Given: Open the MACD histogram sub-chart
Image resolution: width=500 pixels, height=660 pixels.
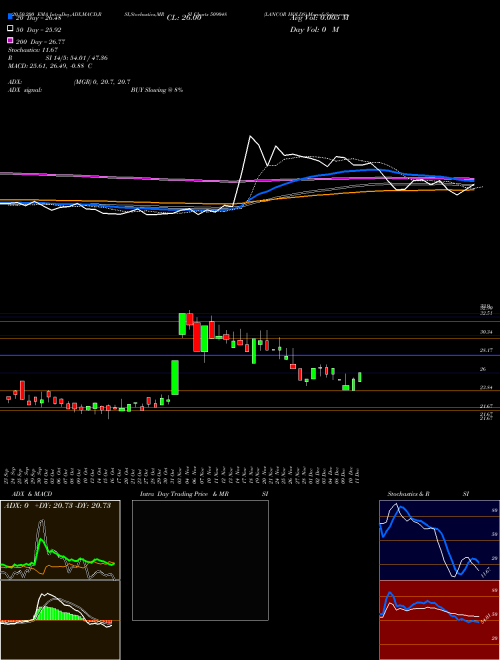Looking at the screenshot, I should (x=60, y=620).
